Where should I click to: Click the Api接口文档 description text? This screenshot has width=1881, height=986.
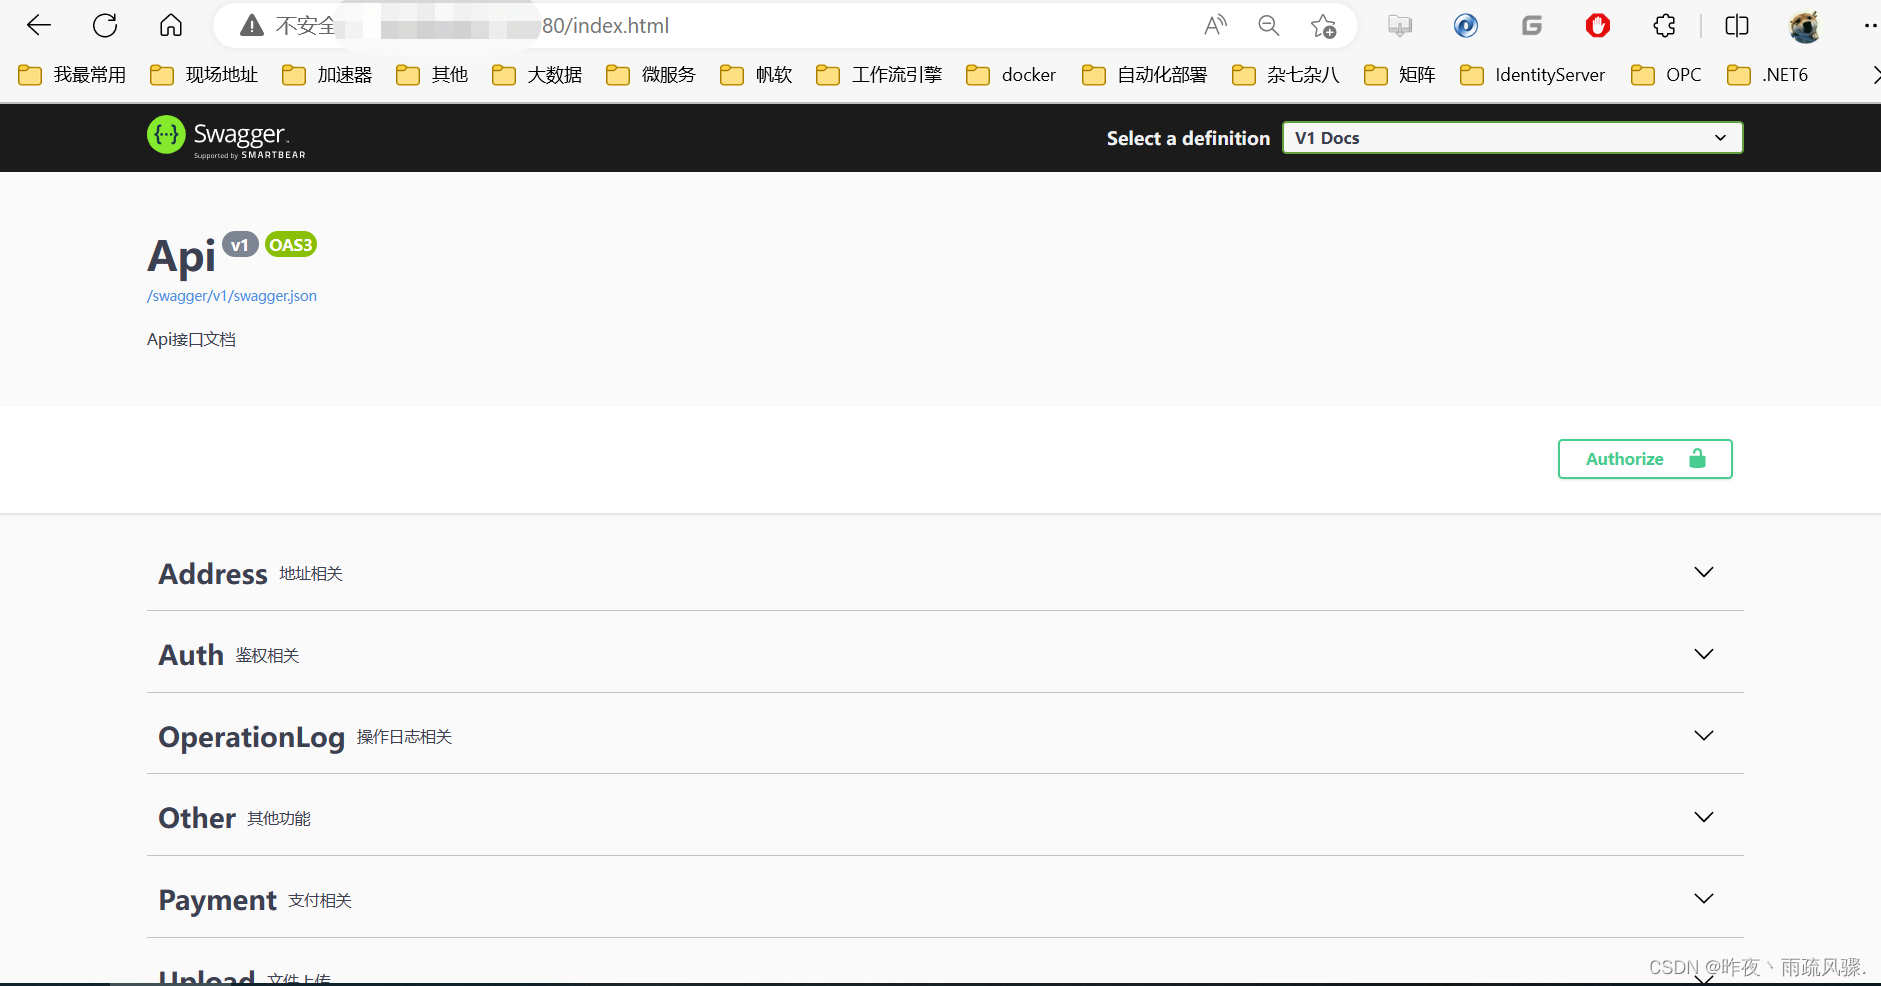191,340
